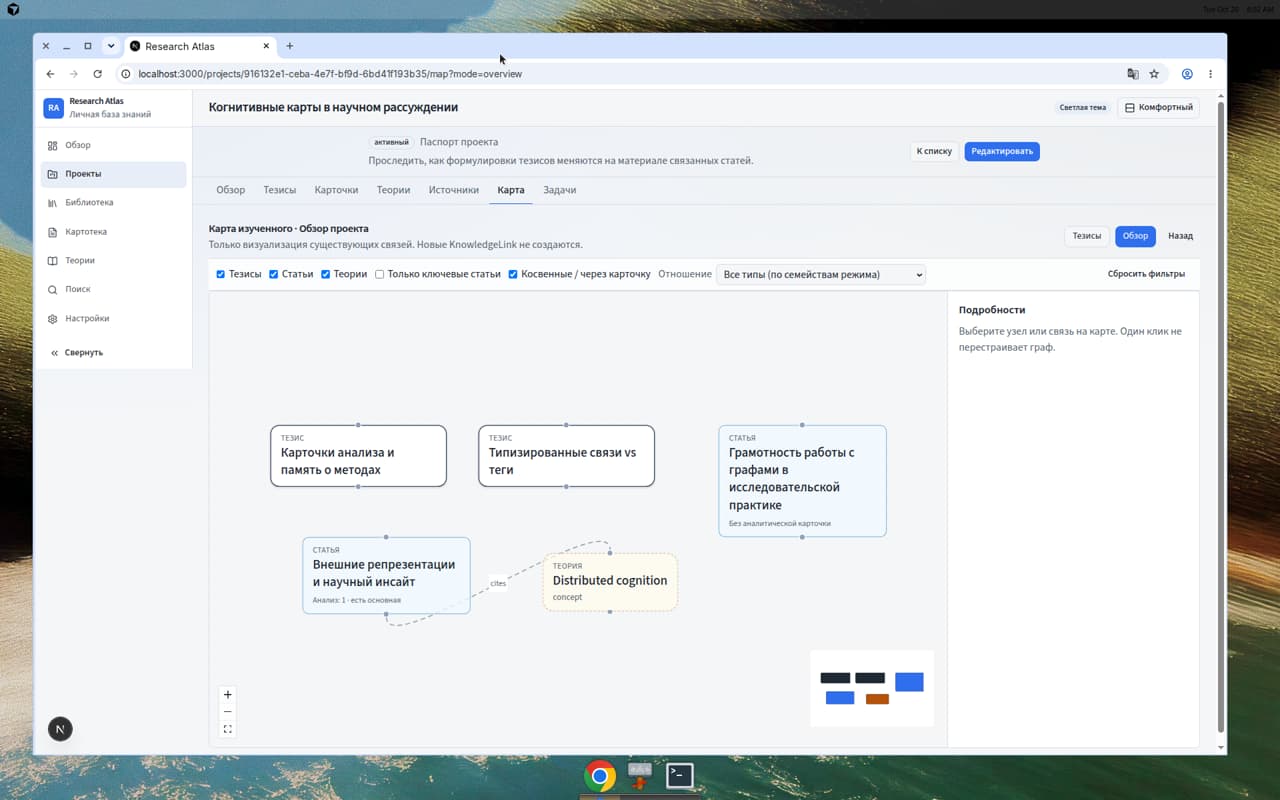The image size is (1280, 800).
Task: Zoom out on the map
Action: click(x=228, y=712)
